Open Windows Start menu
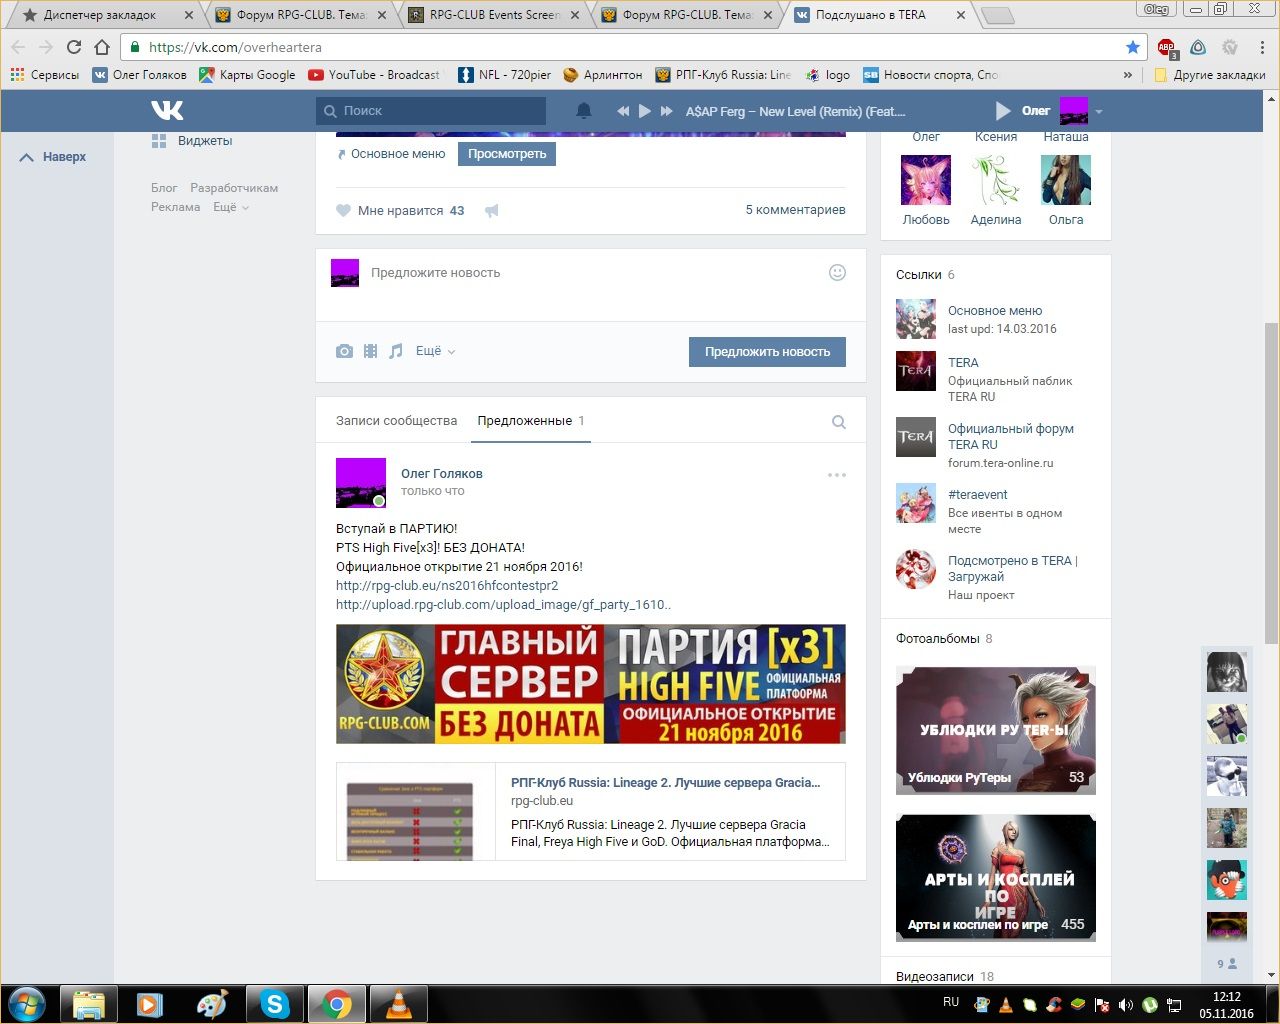Viewport: 1280px width, 1024px height. pyautogui.click(x=26, y=1003)
